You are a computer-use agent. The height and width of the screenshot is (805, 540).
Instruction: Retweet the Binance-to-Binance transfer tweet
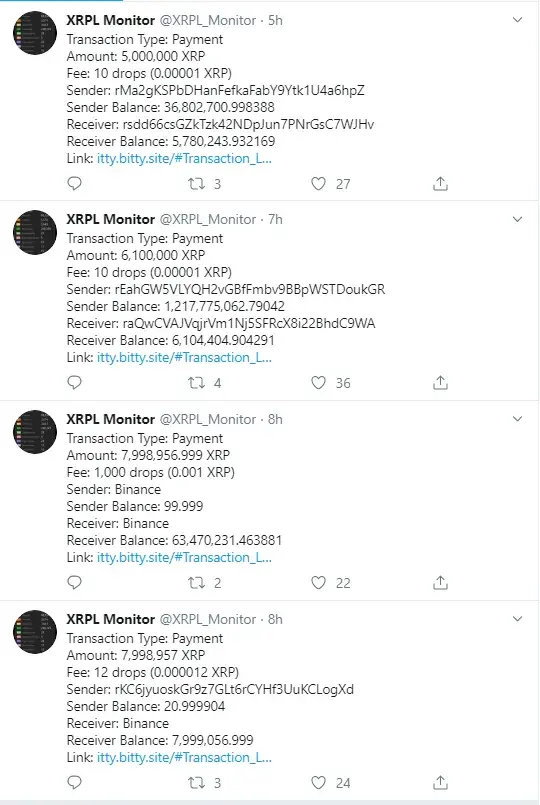(197, 583)
